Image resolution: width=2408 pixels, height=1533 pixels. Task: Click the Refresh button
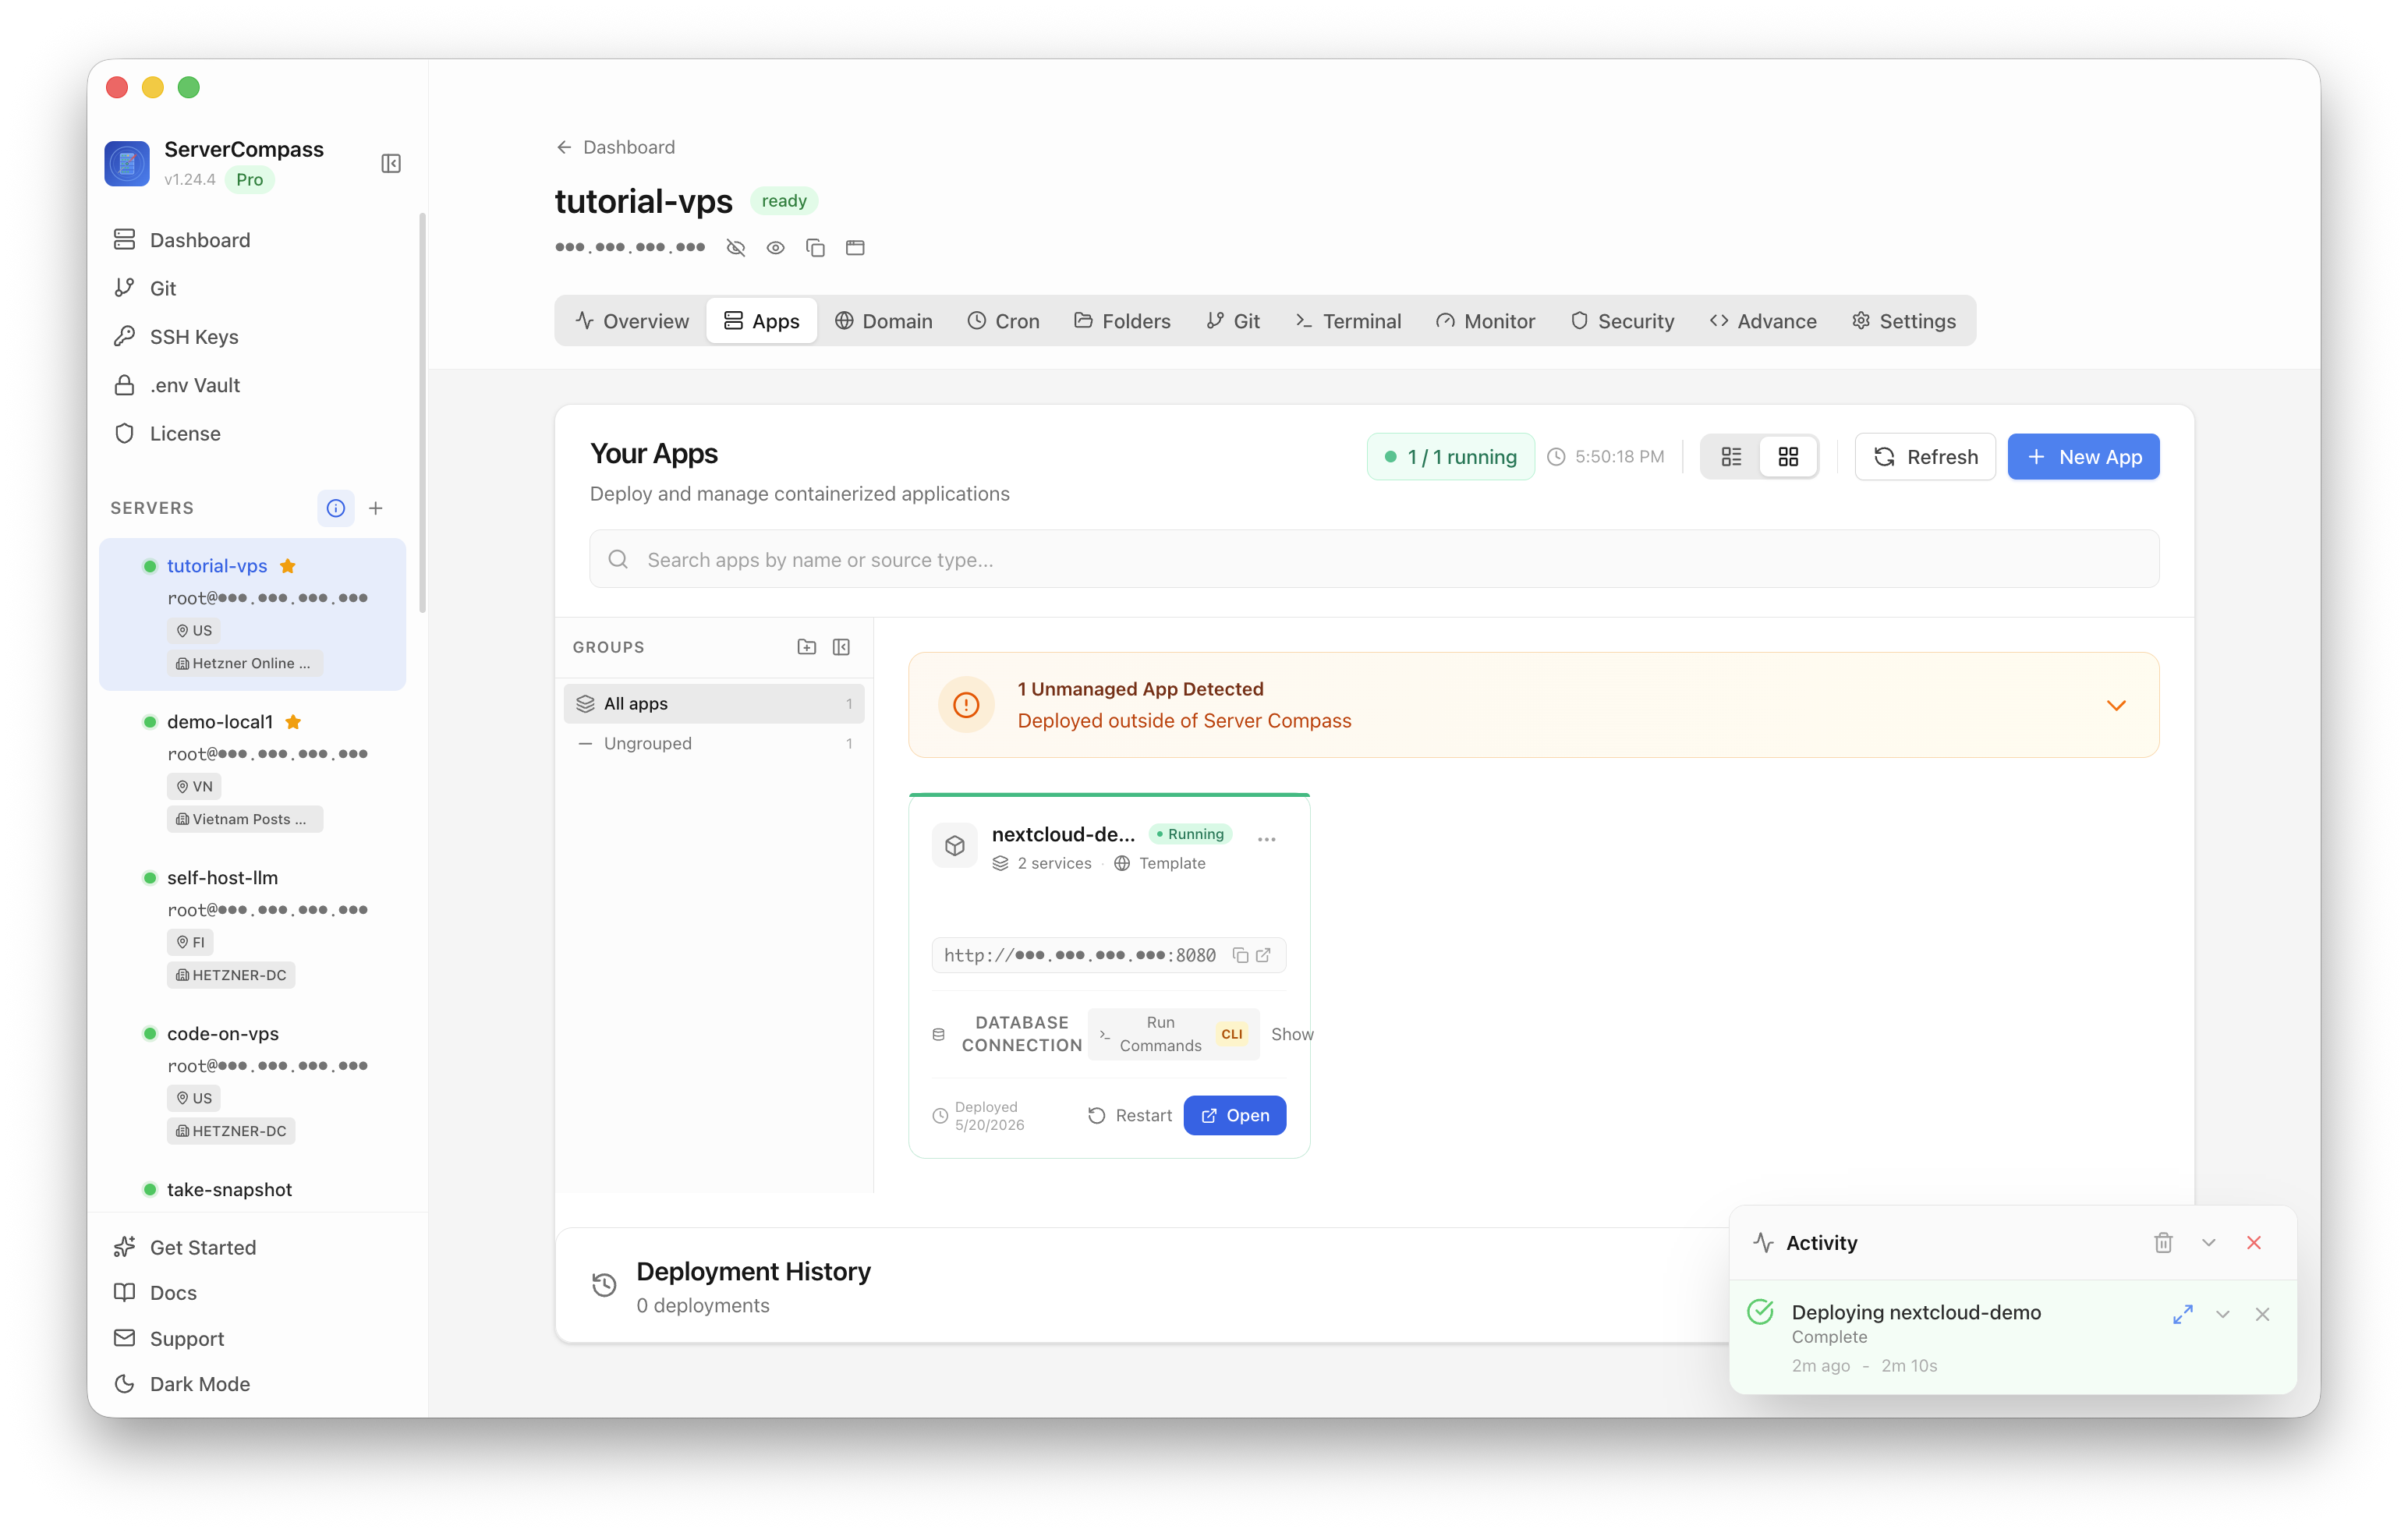tap(1925, 457)
